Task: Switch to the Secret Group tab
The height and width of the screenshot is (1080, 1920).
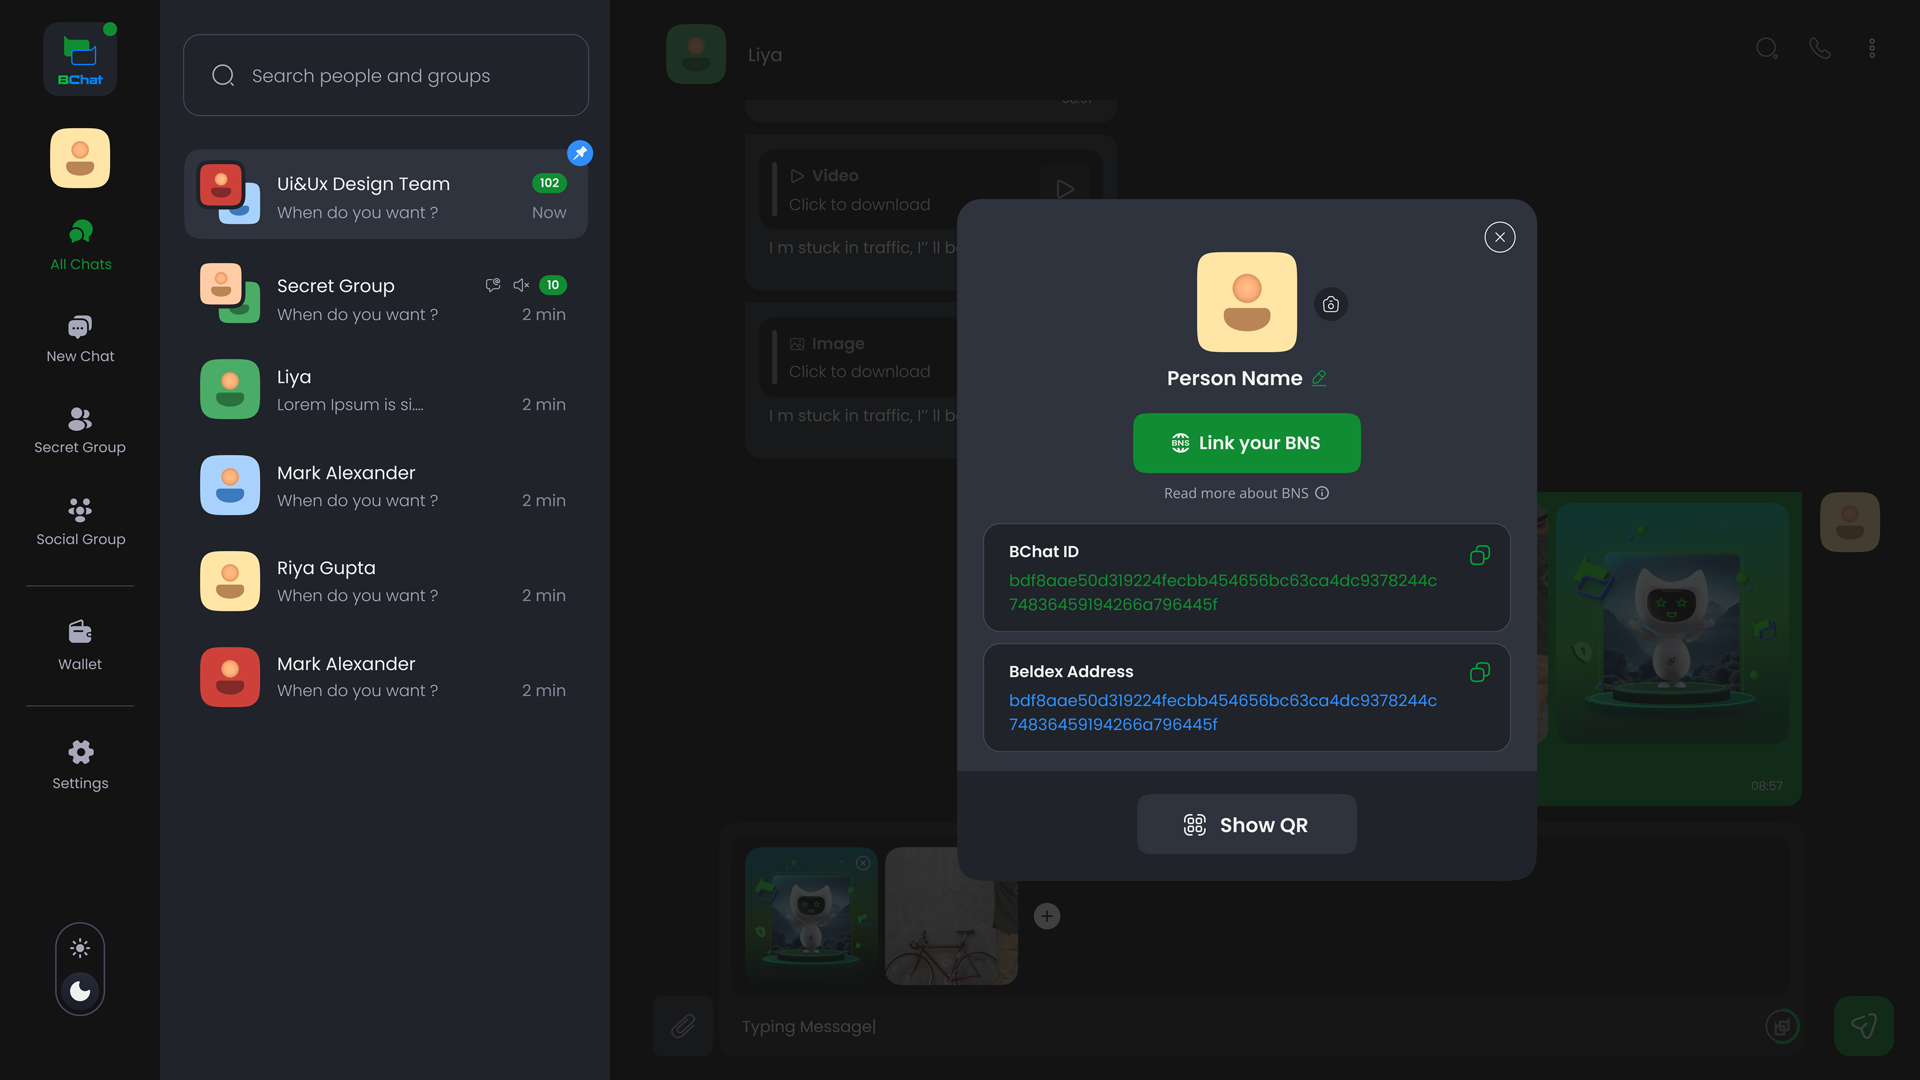Action: pyautogui.click(x=80, y=430)
